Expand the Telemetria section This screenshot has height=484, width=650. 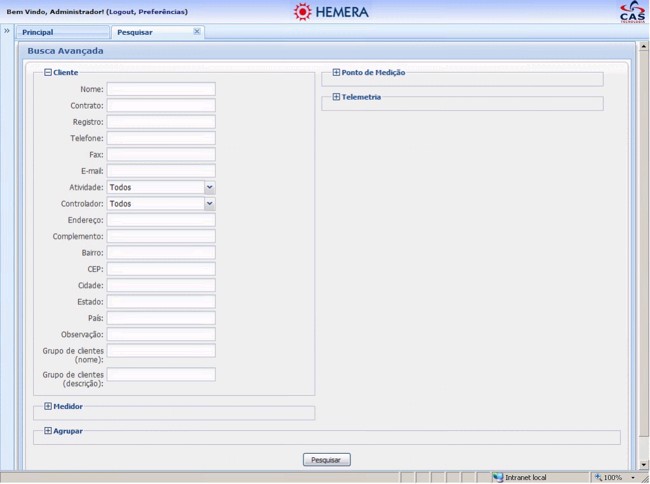pyautogui.click(x=336, y=97)
